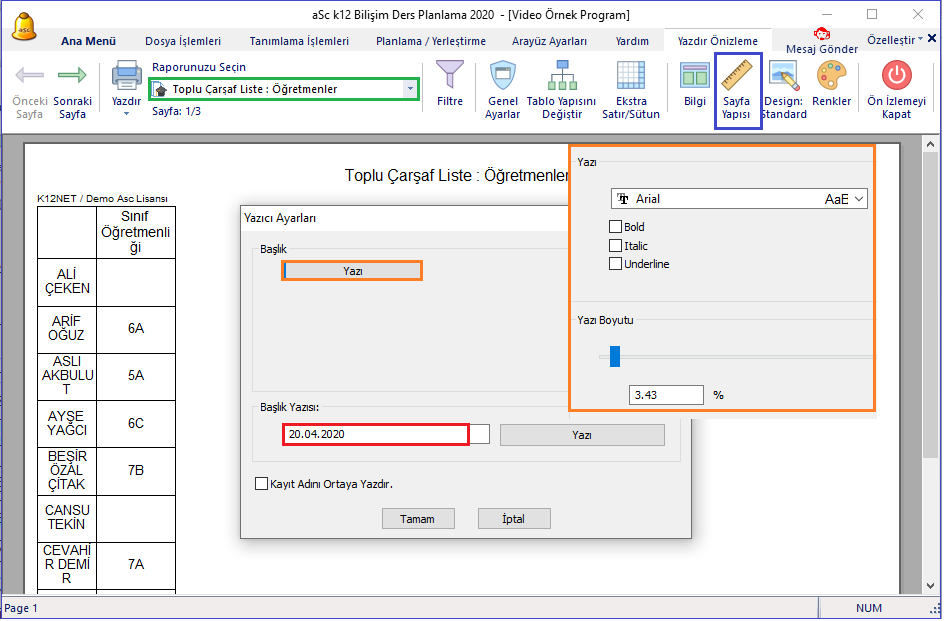Screen dimensions: 944x621
Task: Click the Yazı Boyutu slider handle
Action: (615, 356)
